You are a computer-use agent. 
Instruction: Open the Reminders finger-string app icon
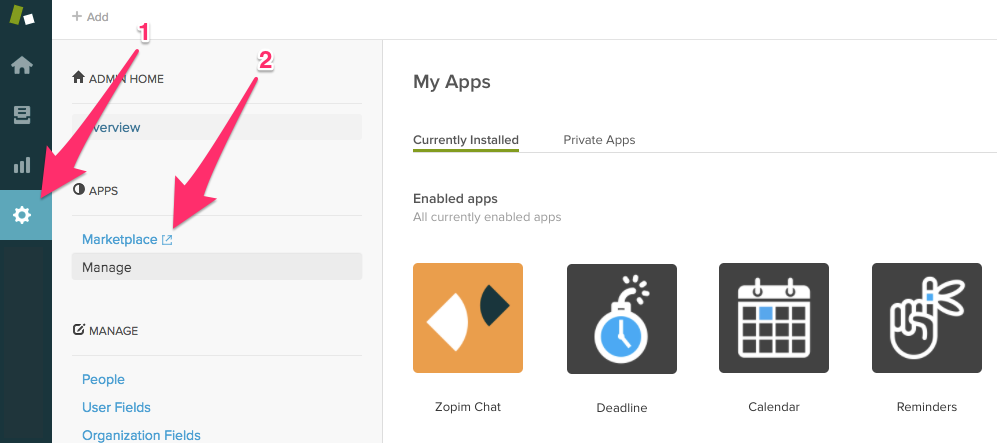pos(926,318)
